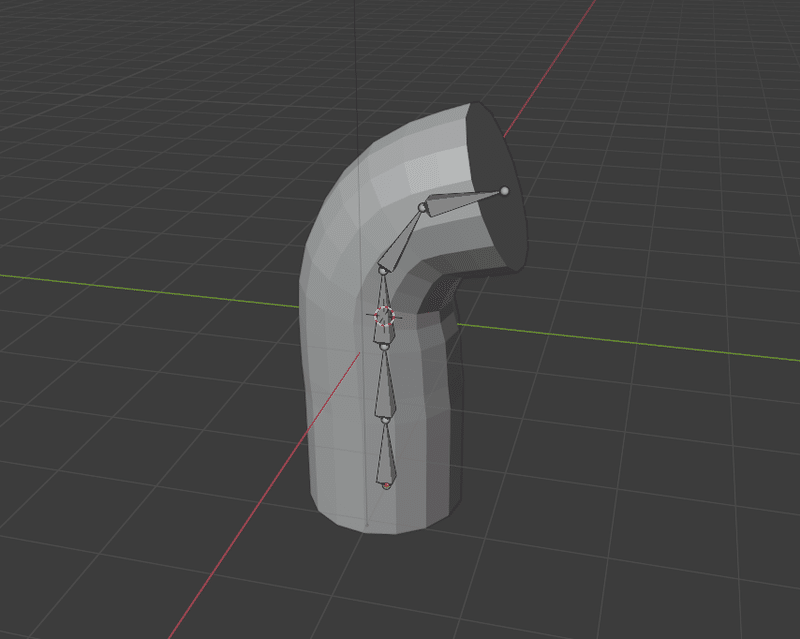
Task: Click the red-white 3D cursor
Action: (x=385, y=316)
